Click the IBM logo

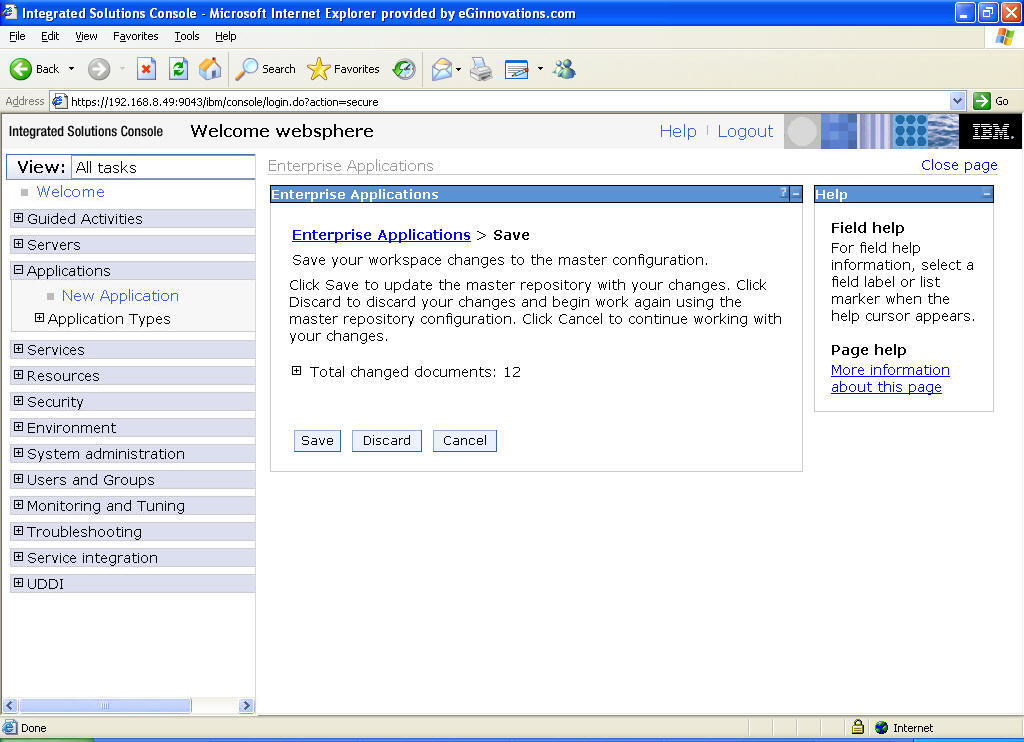991,131
